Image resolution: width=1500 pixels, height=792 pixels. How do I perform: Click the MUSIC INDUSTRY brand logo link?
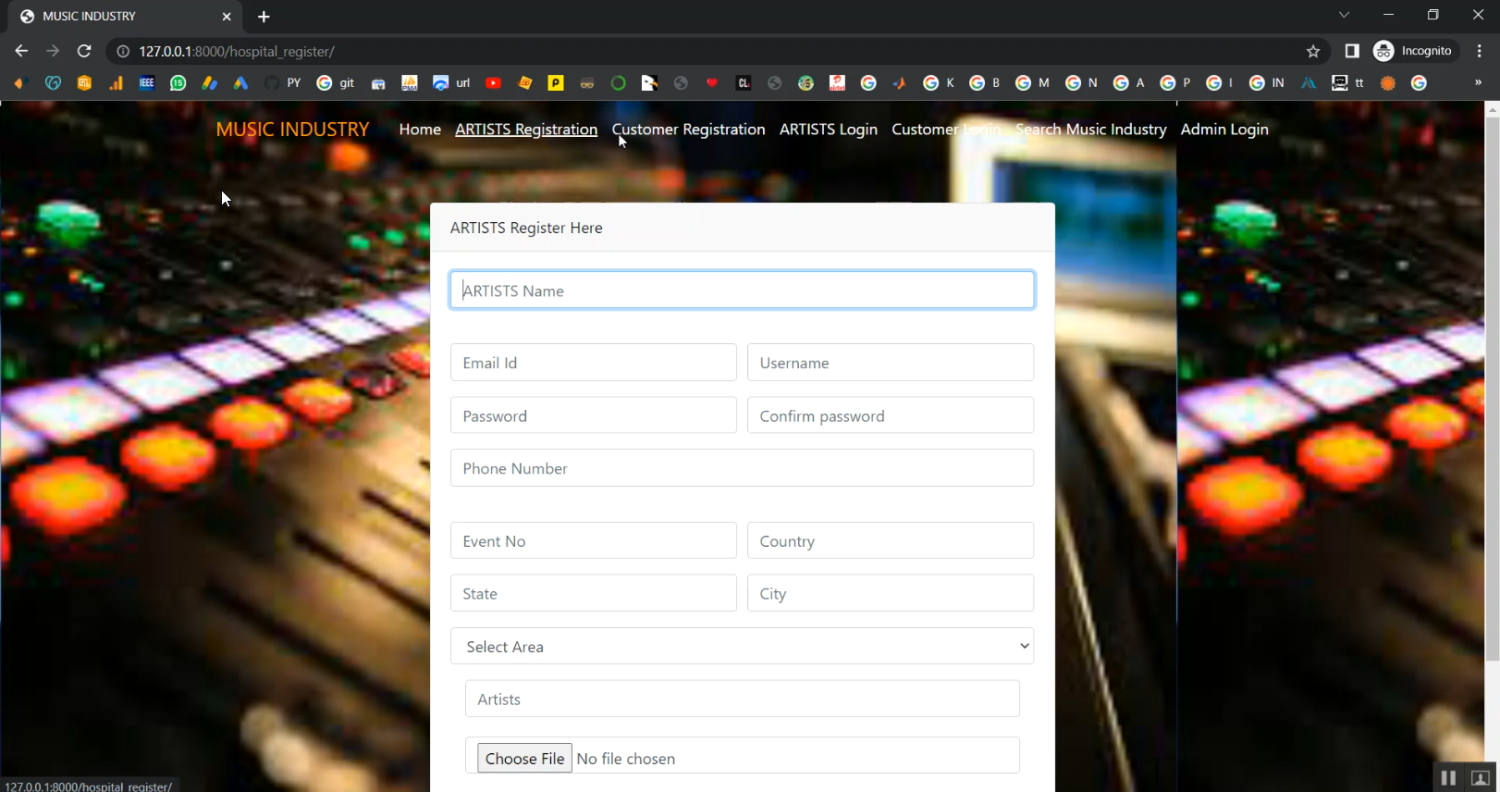pyautogui.click(x=292, y=129)
